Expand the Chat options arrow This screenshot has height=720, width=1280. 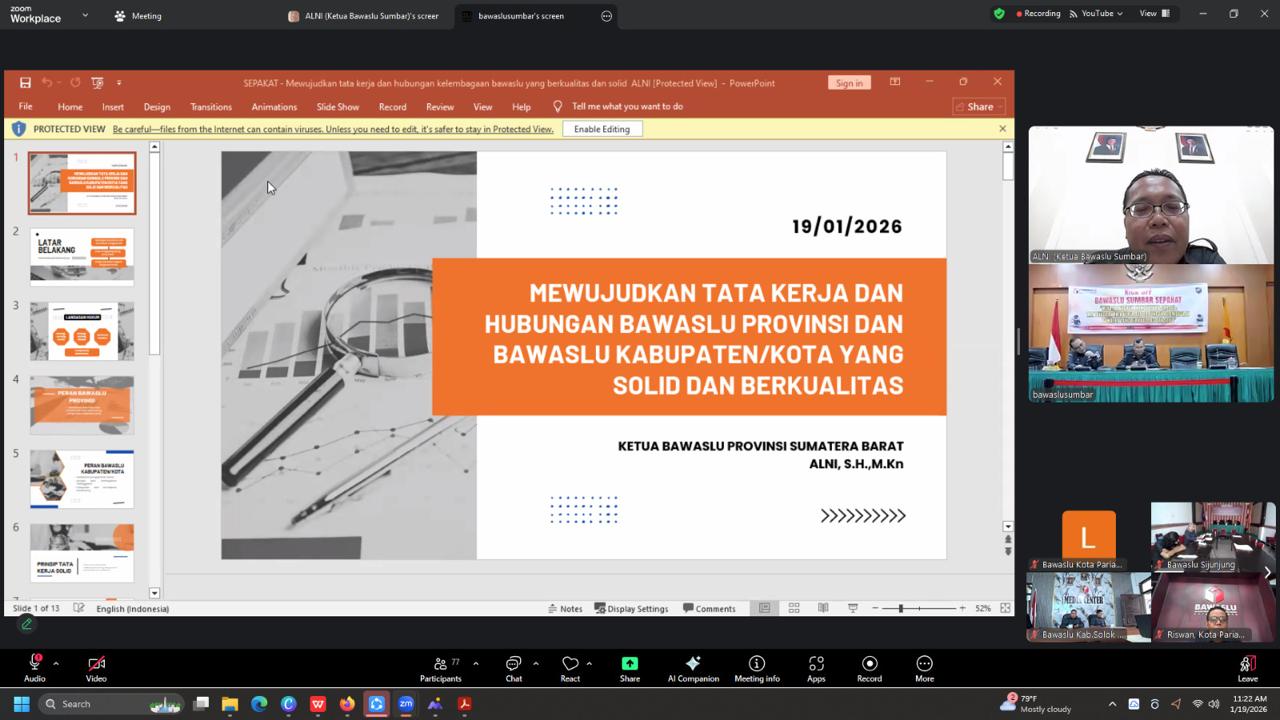tap(536, 663)
